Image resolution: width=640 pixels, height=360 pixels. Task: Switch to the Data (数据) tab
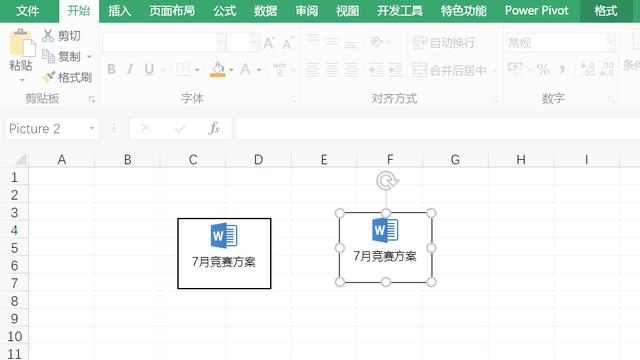click(x=265, y=11)
